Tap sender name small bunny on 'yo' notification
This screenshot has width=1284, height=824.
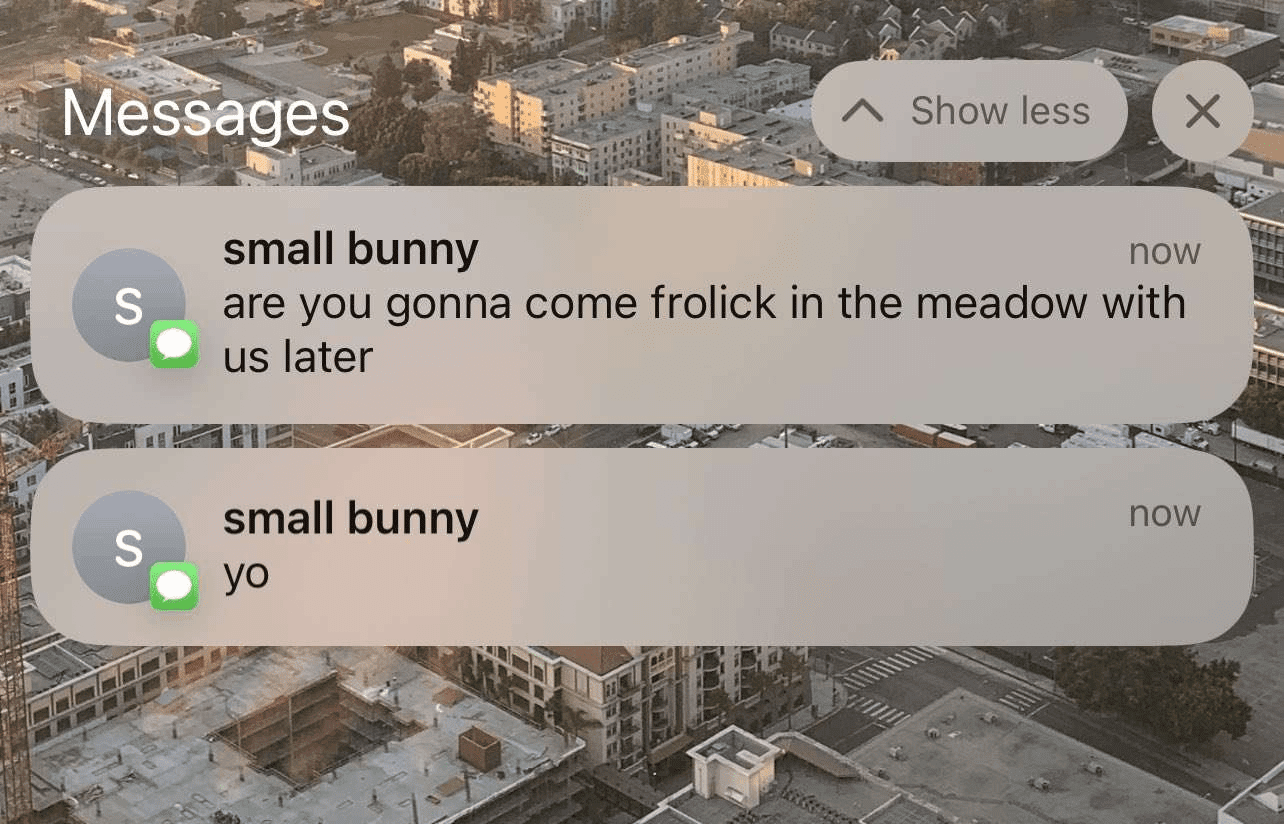point(350,519)
